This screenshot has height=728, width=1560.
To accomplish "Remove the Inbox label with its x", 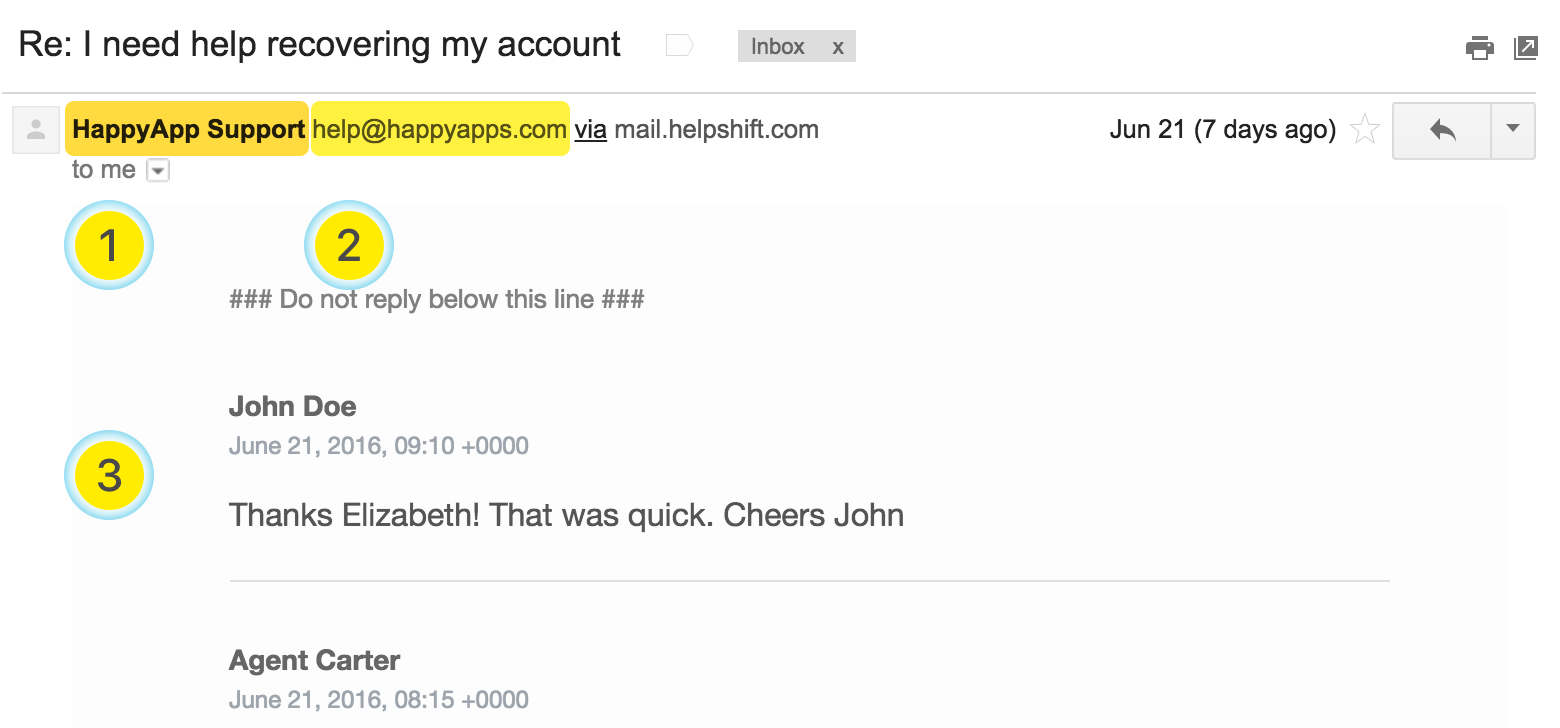I will [838, 47].
